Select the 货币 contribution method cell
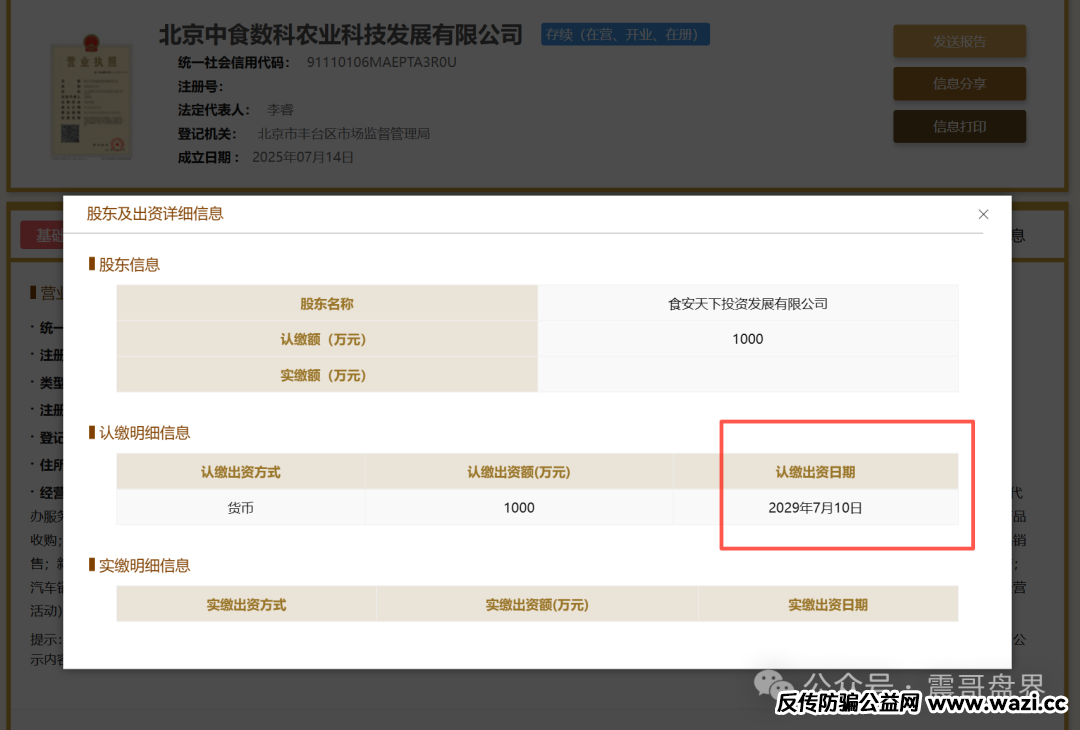1080x730 pixels. point(241,508)
